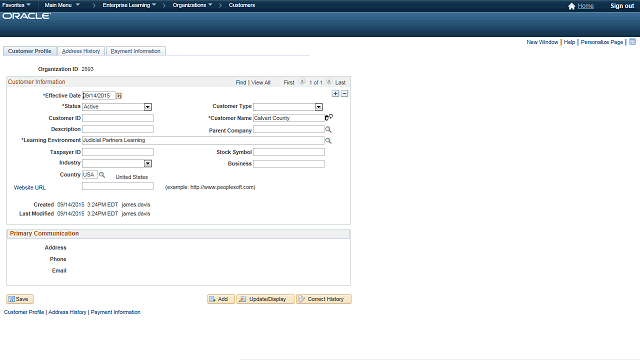Open the Customer Type dropdown
This screenshot has width=640, height=360.
point(319,107)
